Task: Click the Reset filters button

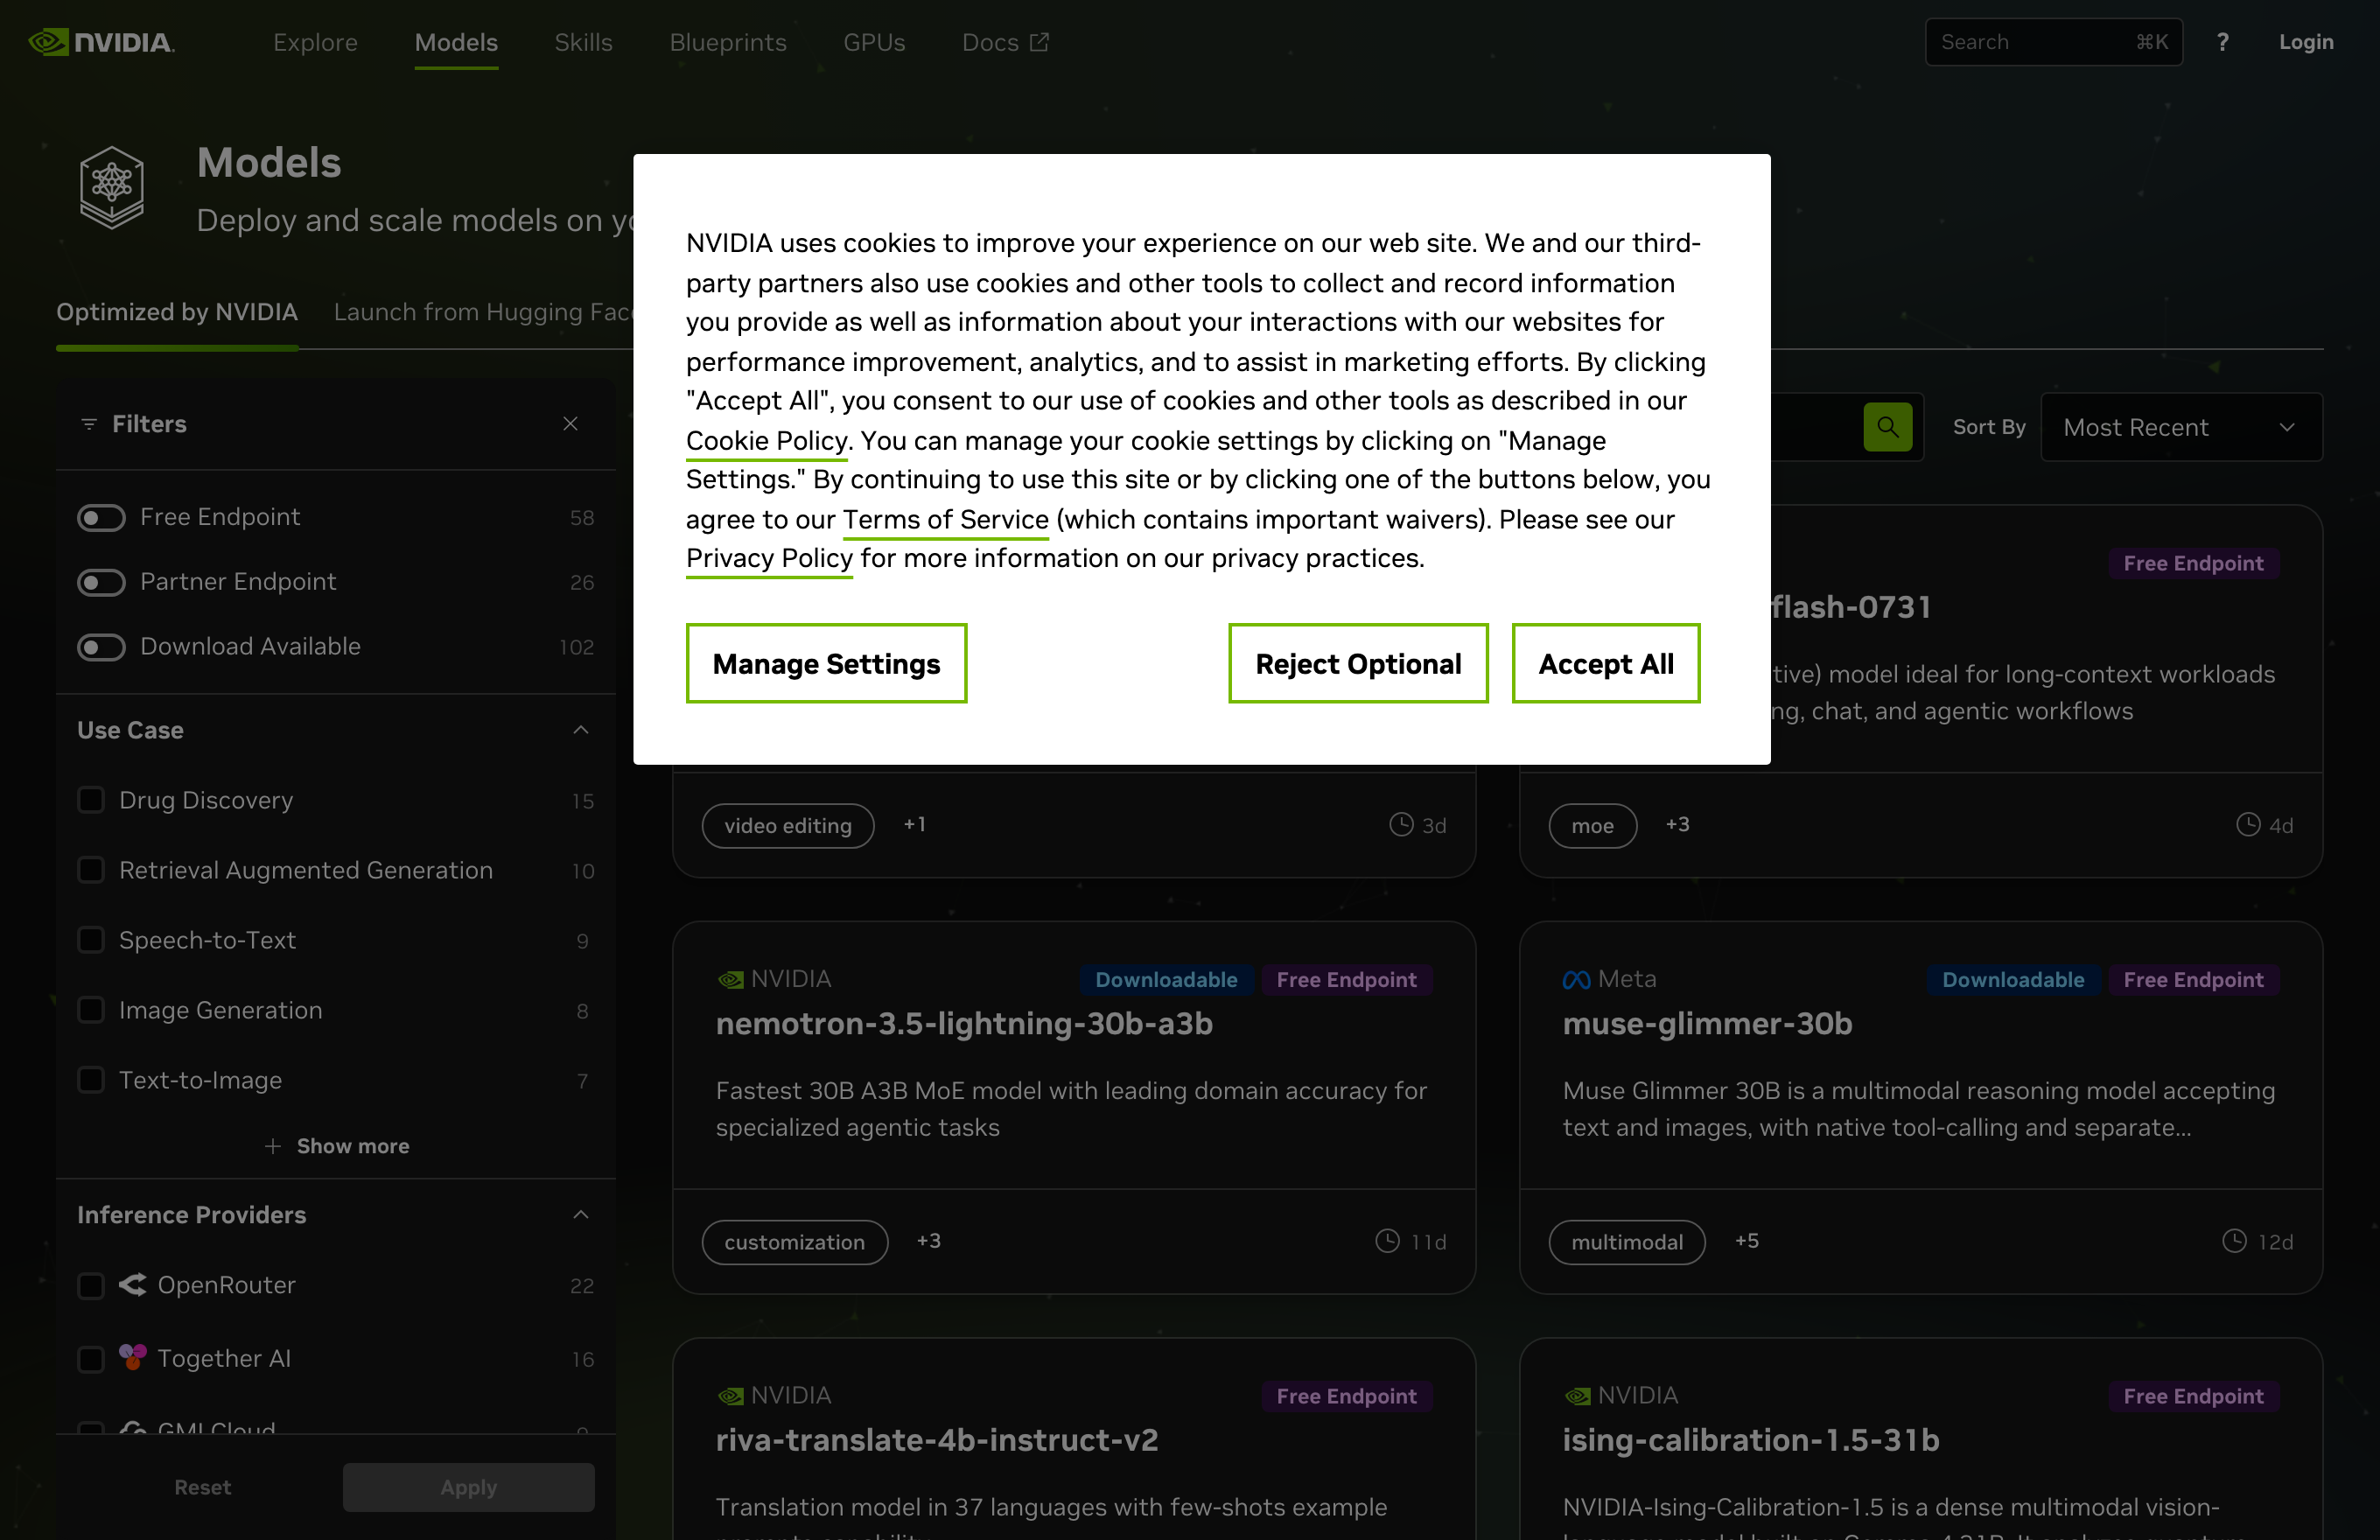Action: 202,1487
